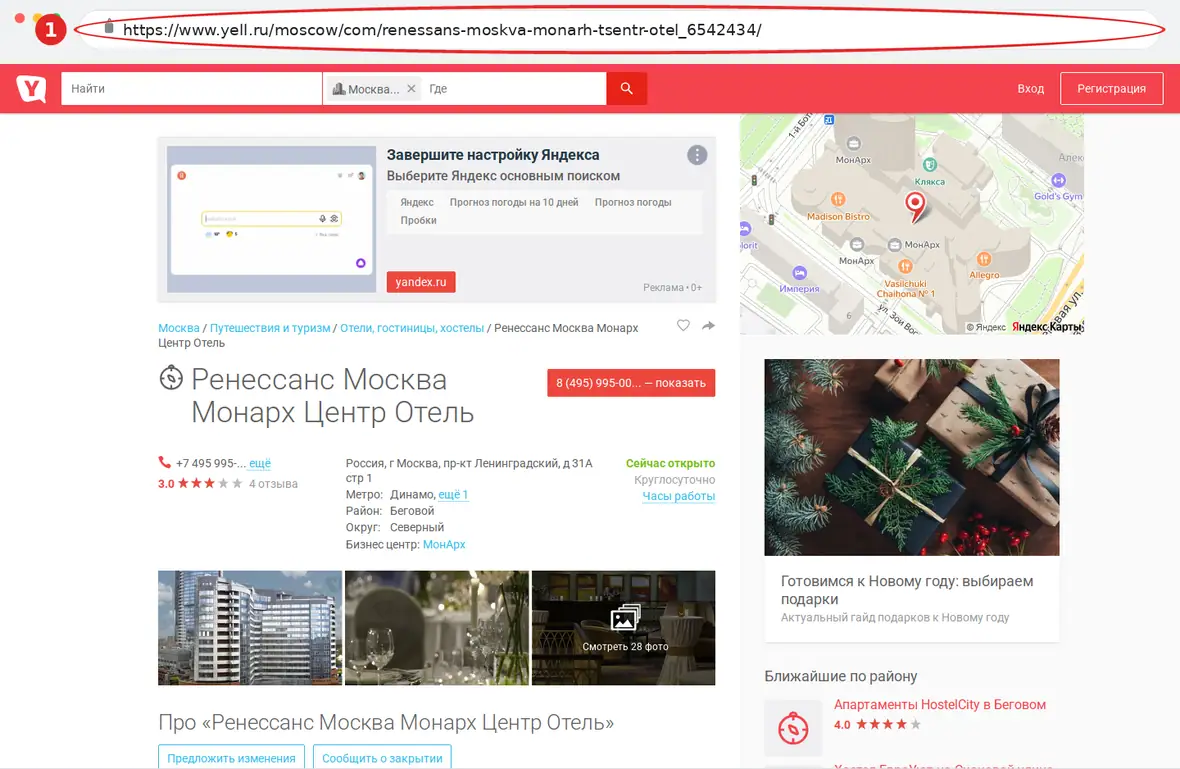Focus the Найти search field
Screen dimensions: 1180x769
point(191,89)
